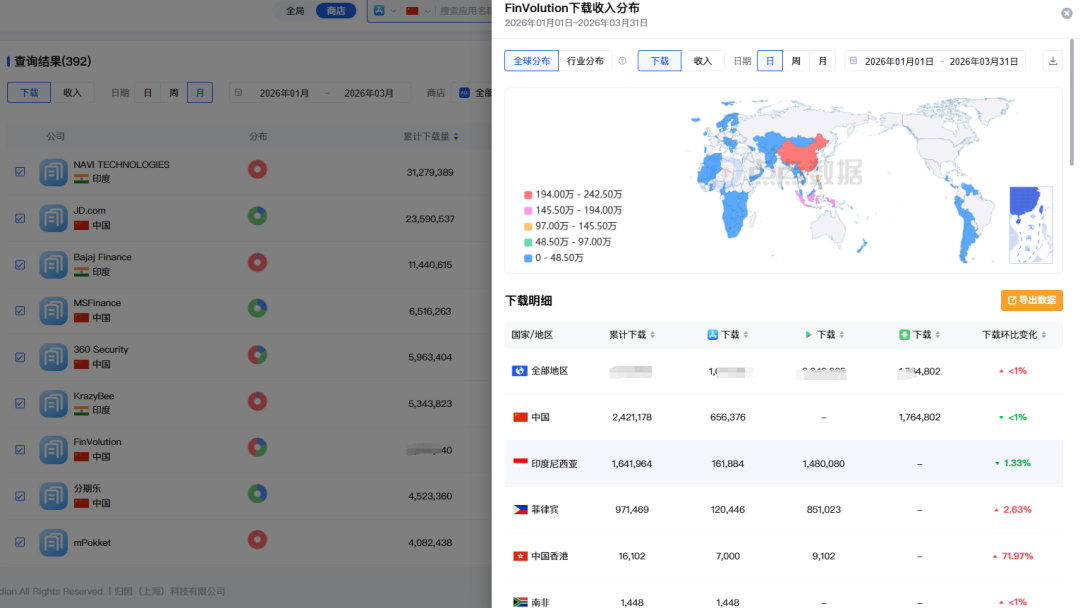The height and width of the screenshot is (608, 1080).
Task: Select 周 granularity in distribution panel
Action: 796,61
